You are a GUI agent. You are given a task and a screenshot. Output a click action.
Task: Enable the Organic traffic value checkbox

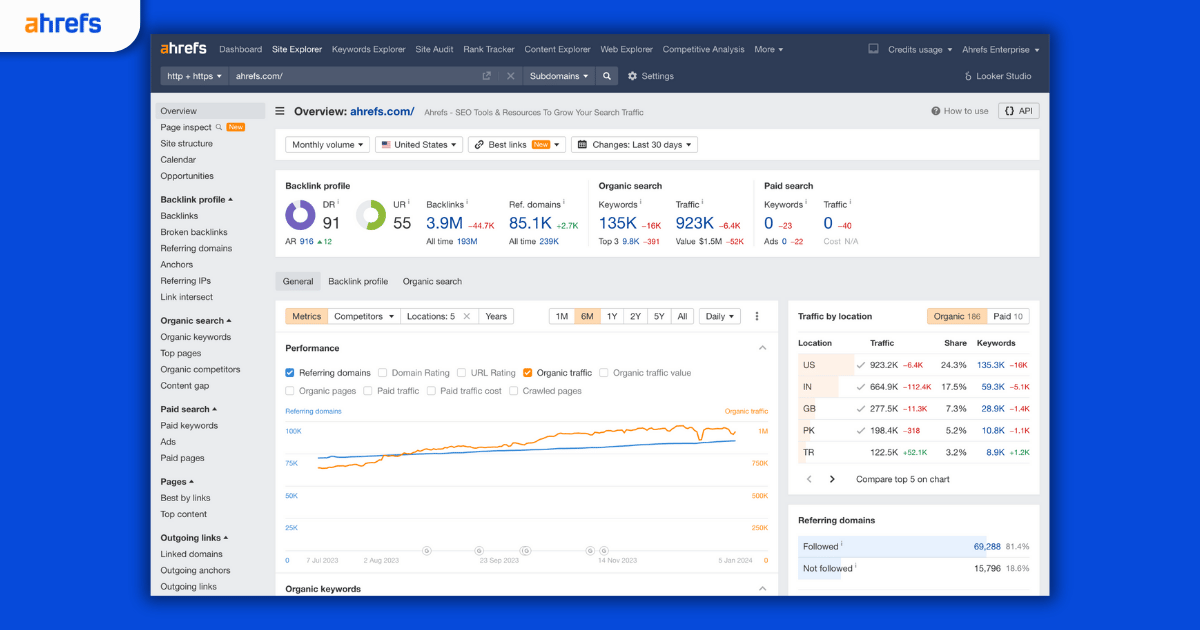[x=604, y=373]
